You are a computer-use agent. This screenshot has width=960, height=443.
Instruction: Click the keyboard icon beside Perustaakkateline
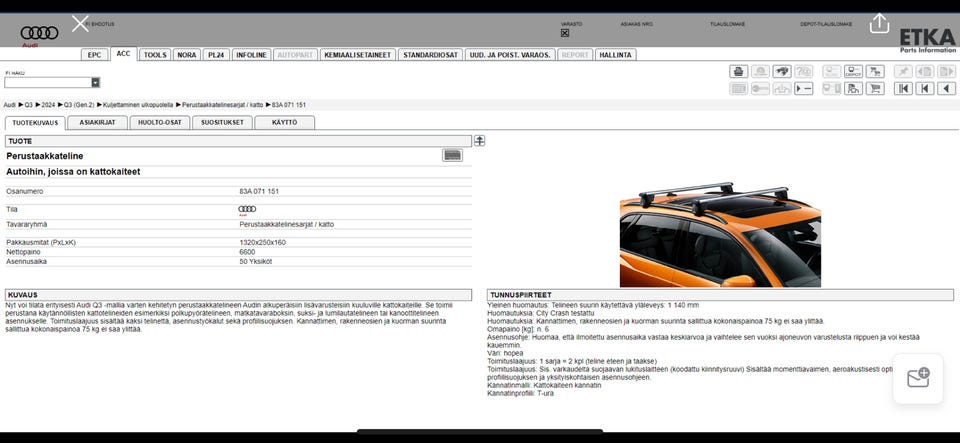(452, 155)
